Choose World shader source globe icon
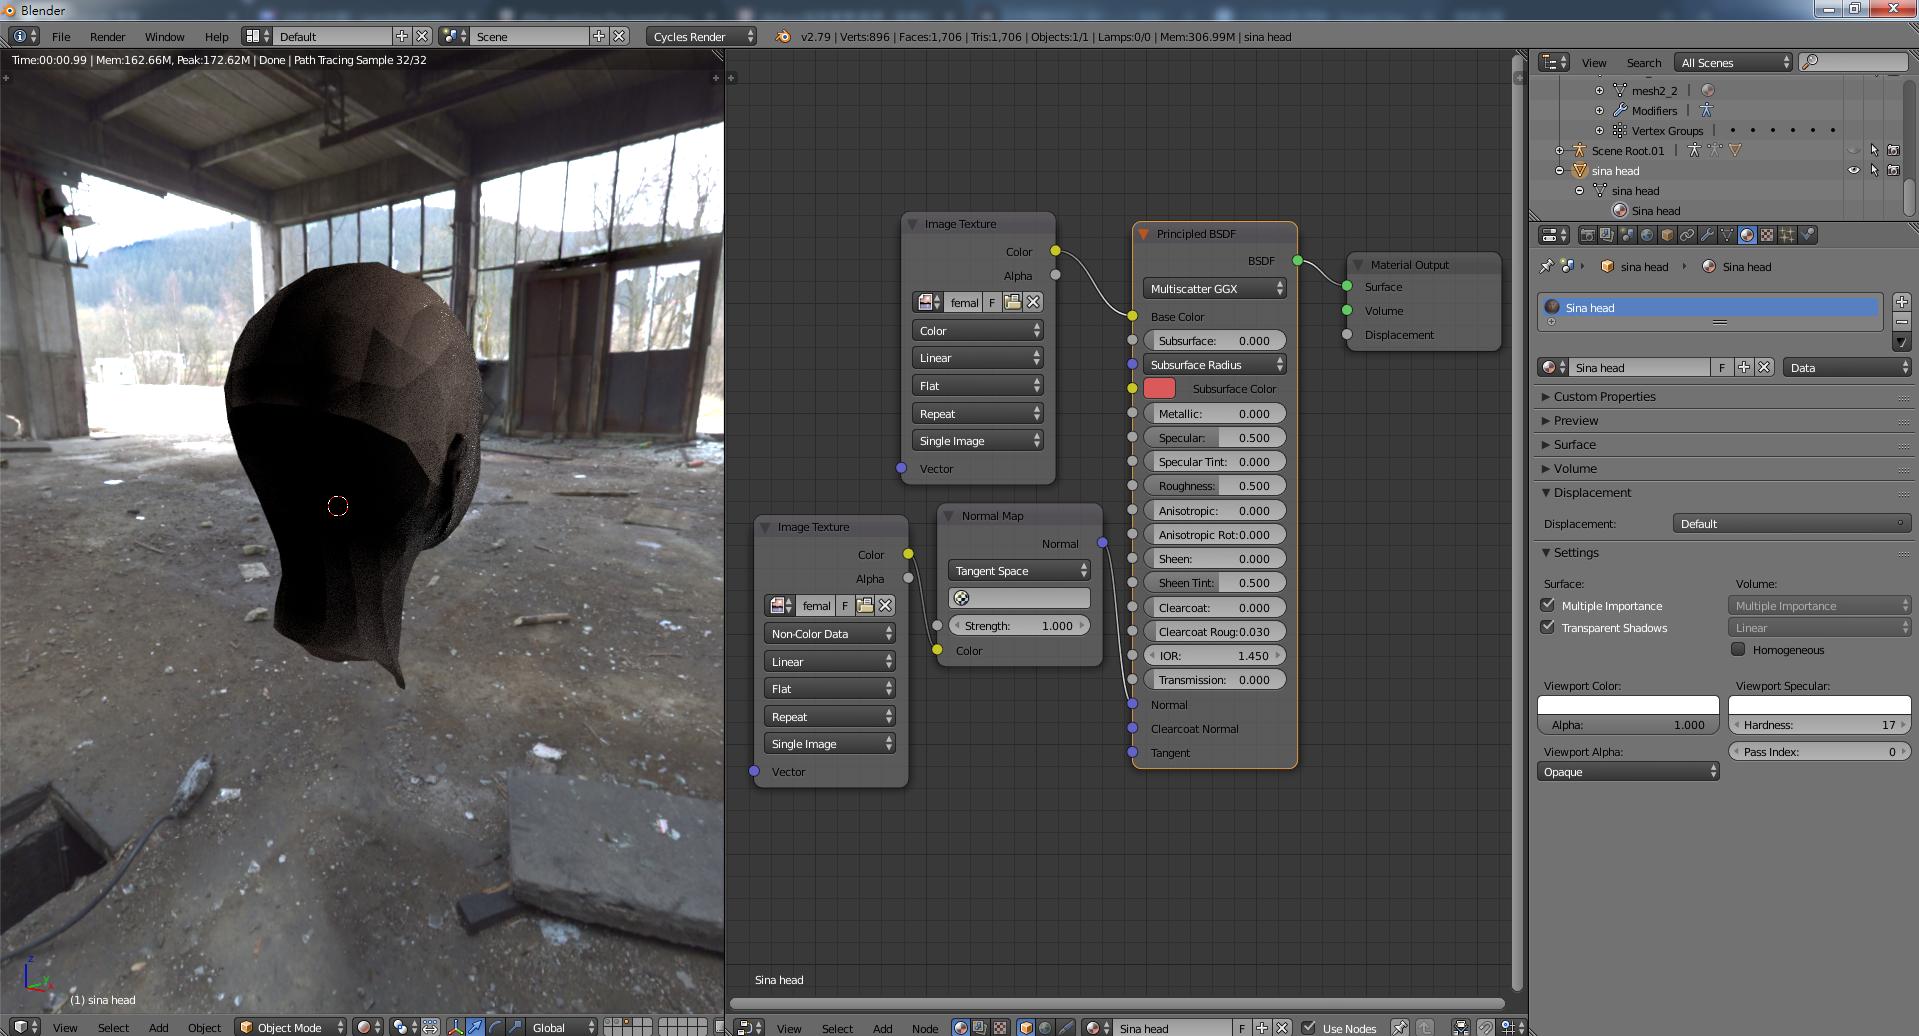The height and width of the screenshot is (1036, 1919). [1045, 1027]
